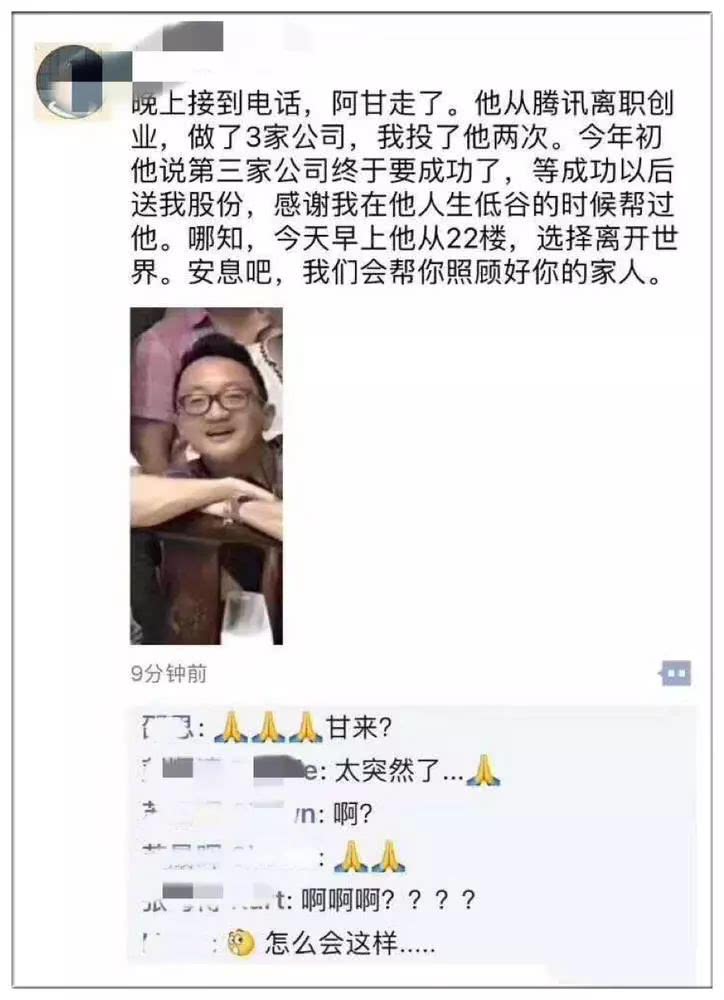The image size is (724, 1000).
Task: Open commenter name ending in t before 啊啊啊
Action: 213,900
